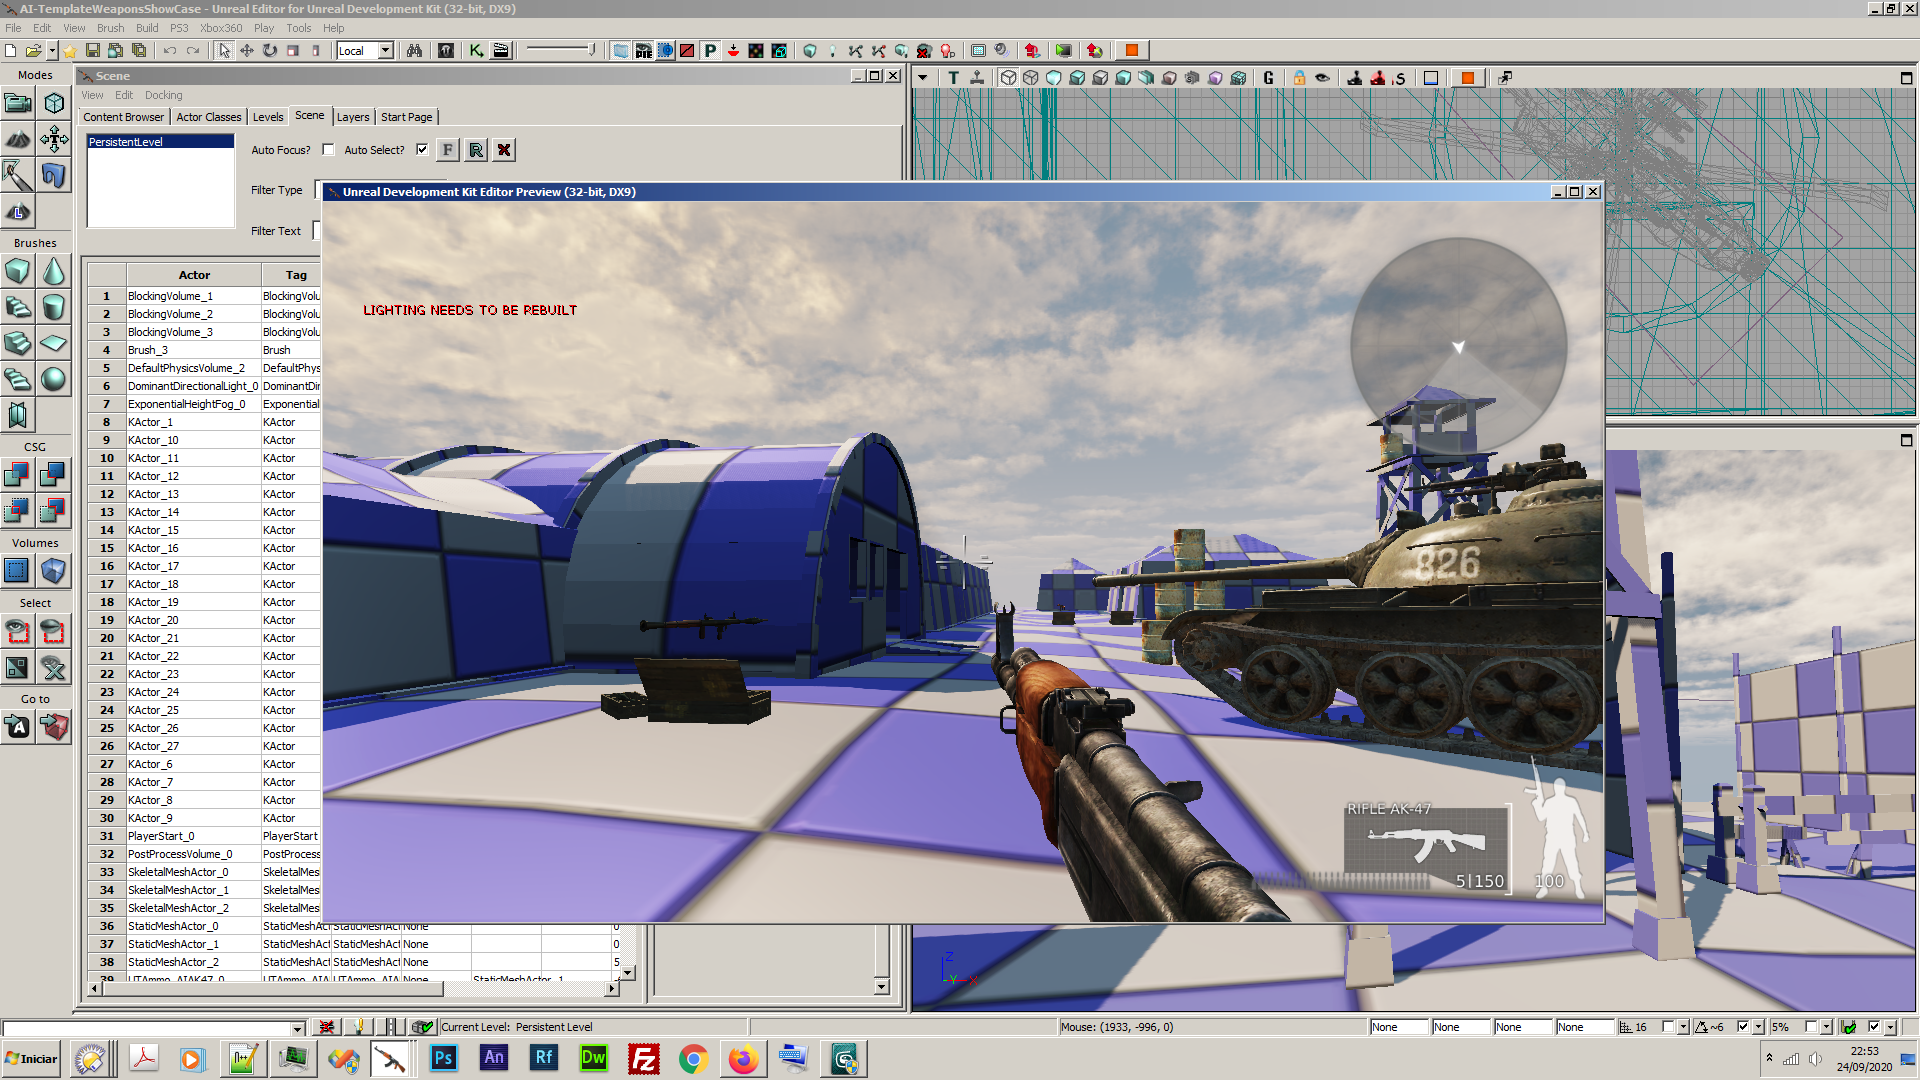
Task: Toggle Play In Editor PIE icon
Action: pyautogui.click(x=643, y=50)
